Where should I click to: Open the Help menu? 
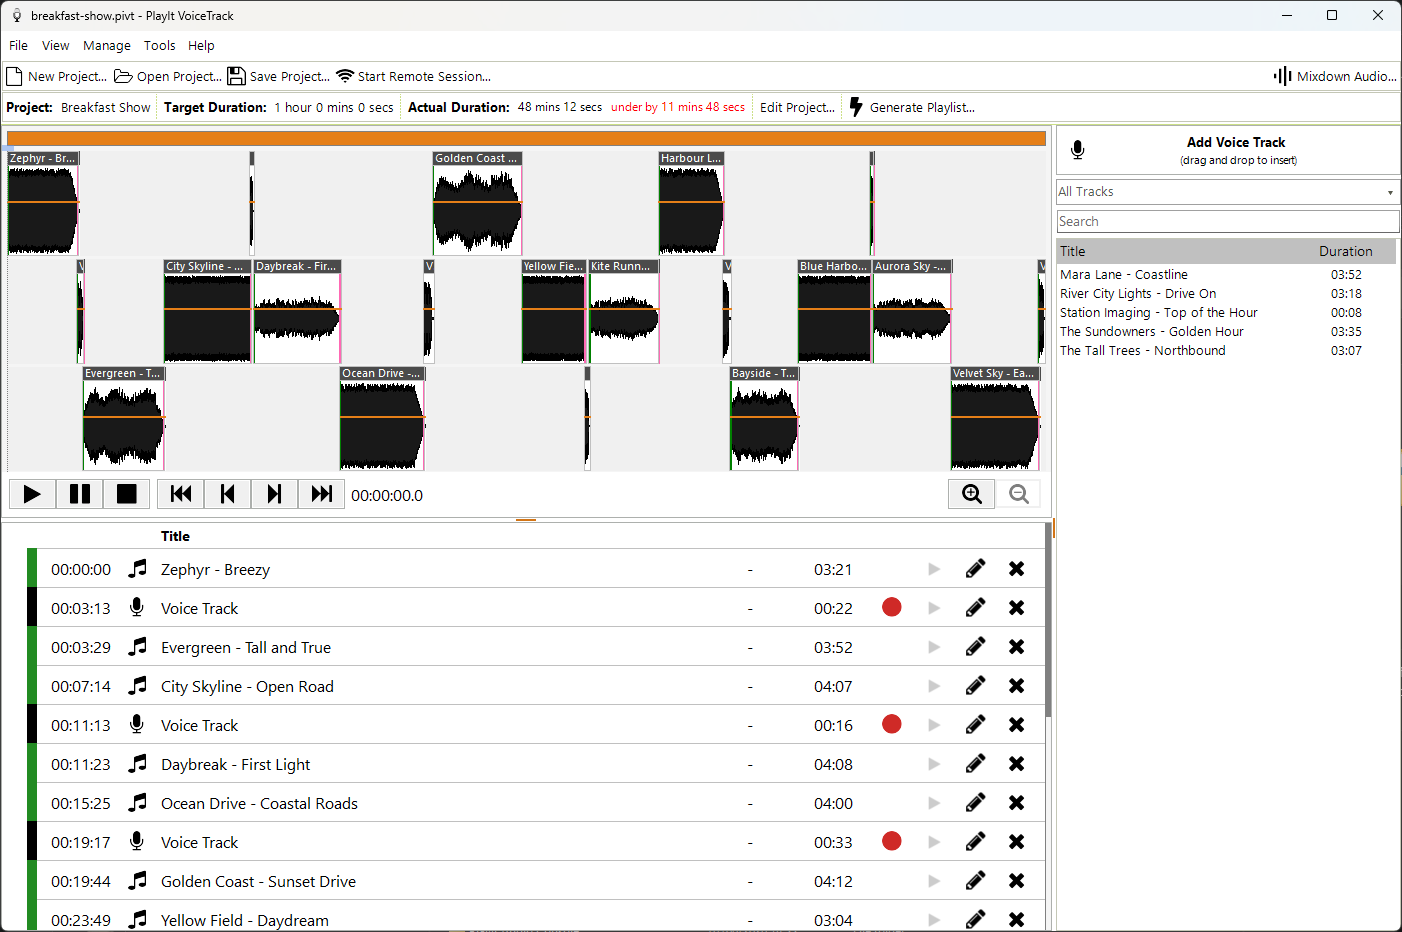201,45
